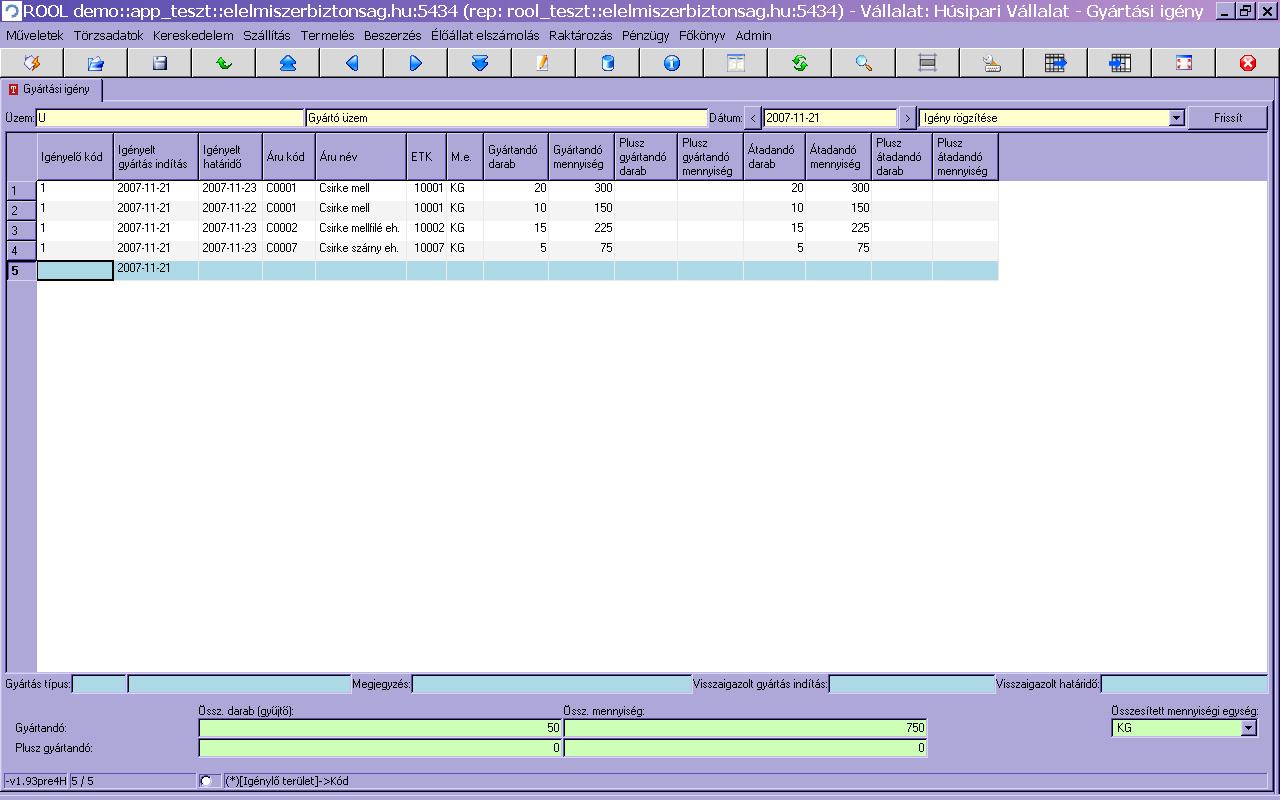Step date forward with the right arrow
This screenshot has width=1280, height=800.
tap(907, 118)
